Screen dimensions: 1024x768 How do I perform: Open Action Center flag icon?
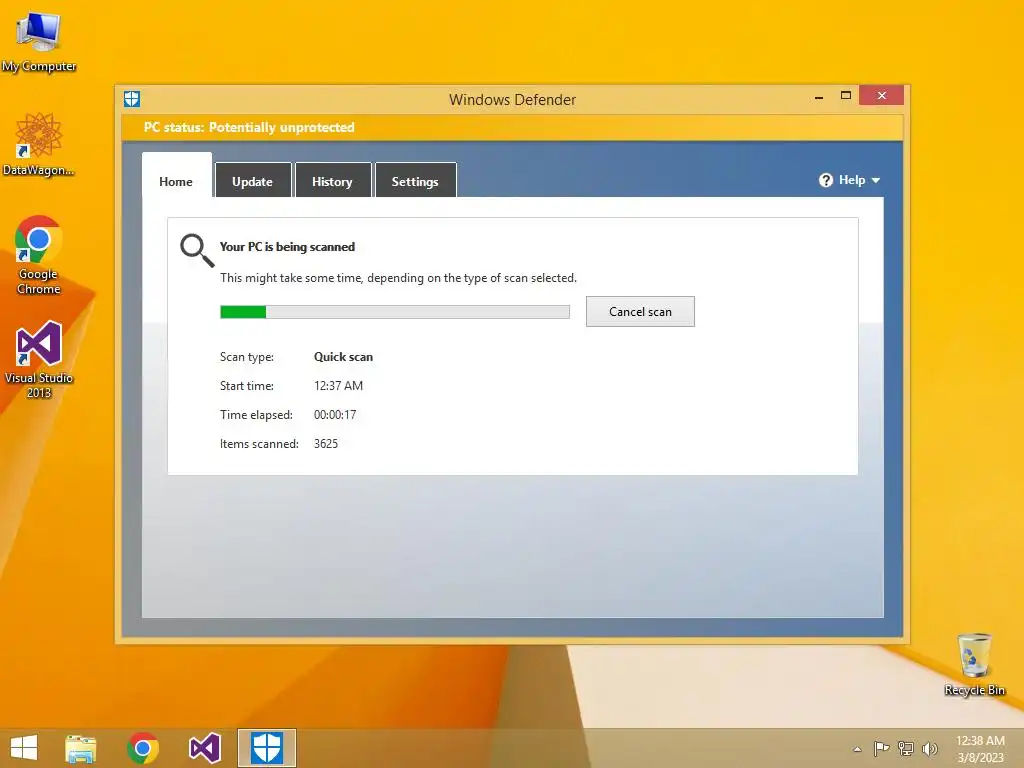pyautogui.click(x=882, y=748)
